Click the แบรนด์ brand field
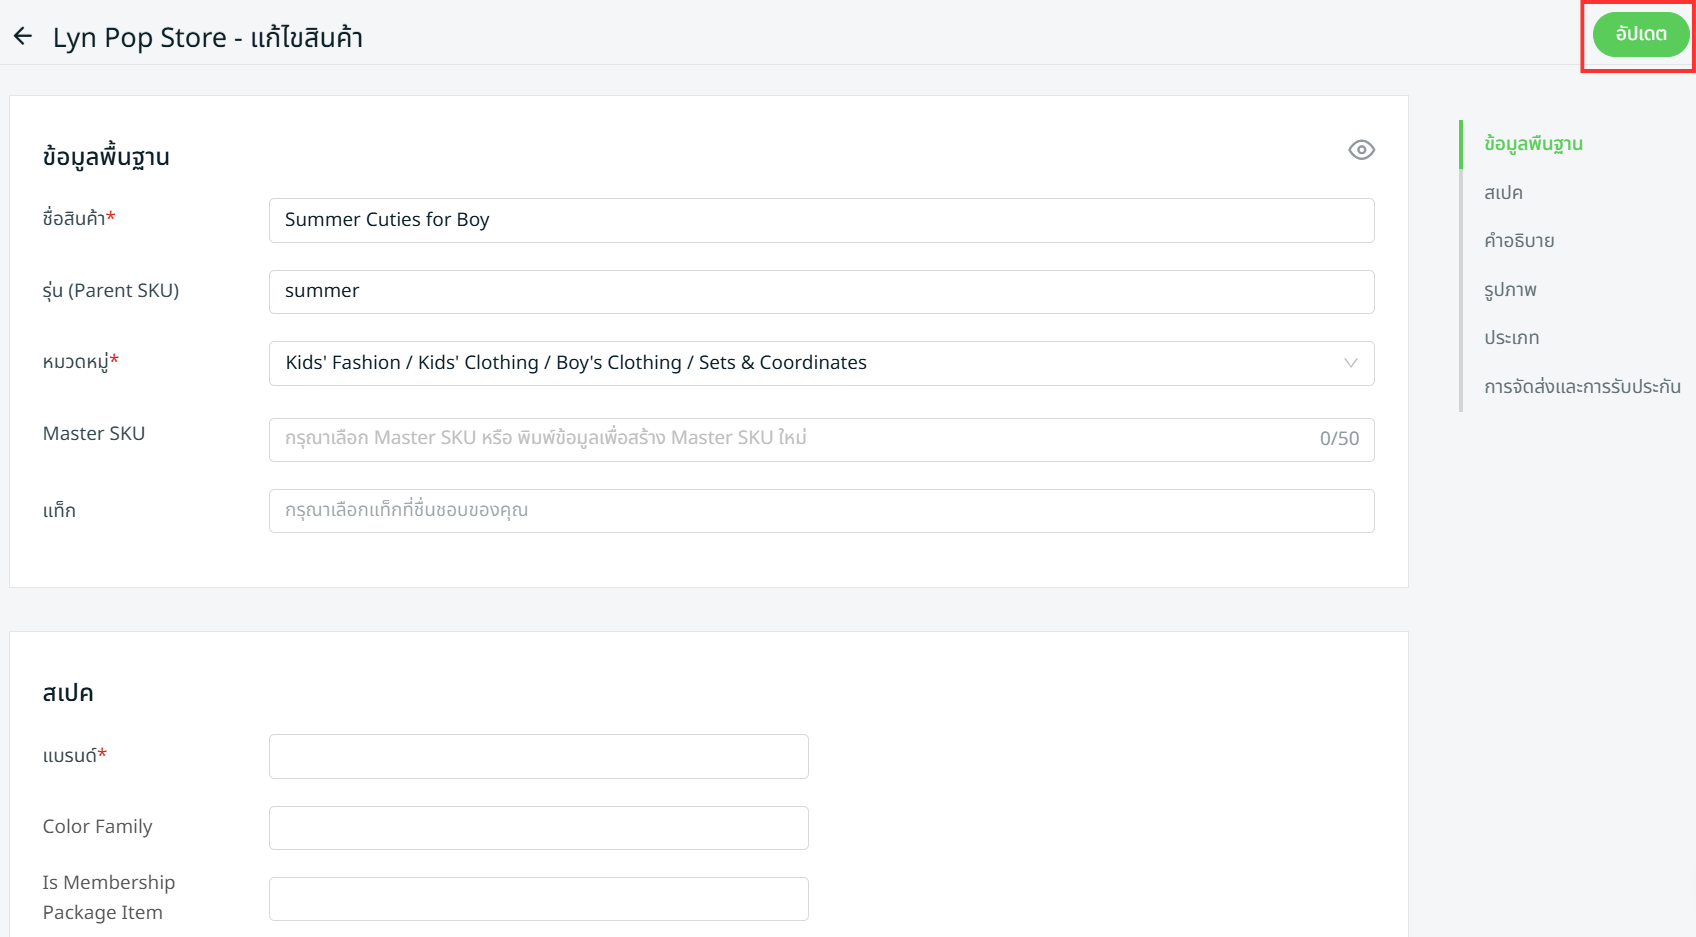This screenshot has width=1696, height=937. [x=538, y=757]
